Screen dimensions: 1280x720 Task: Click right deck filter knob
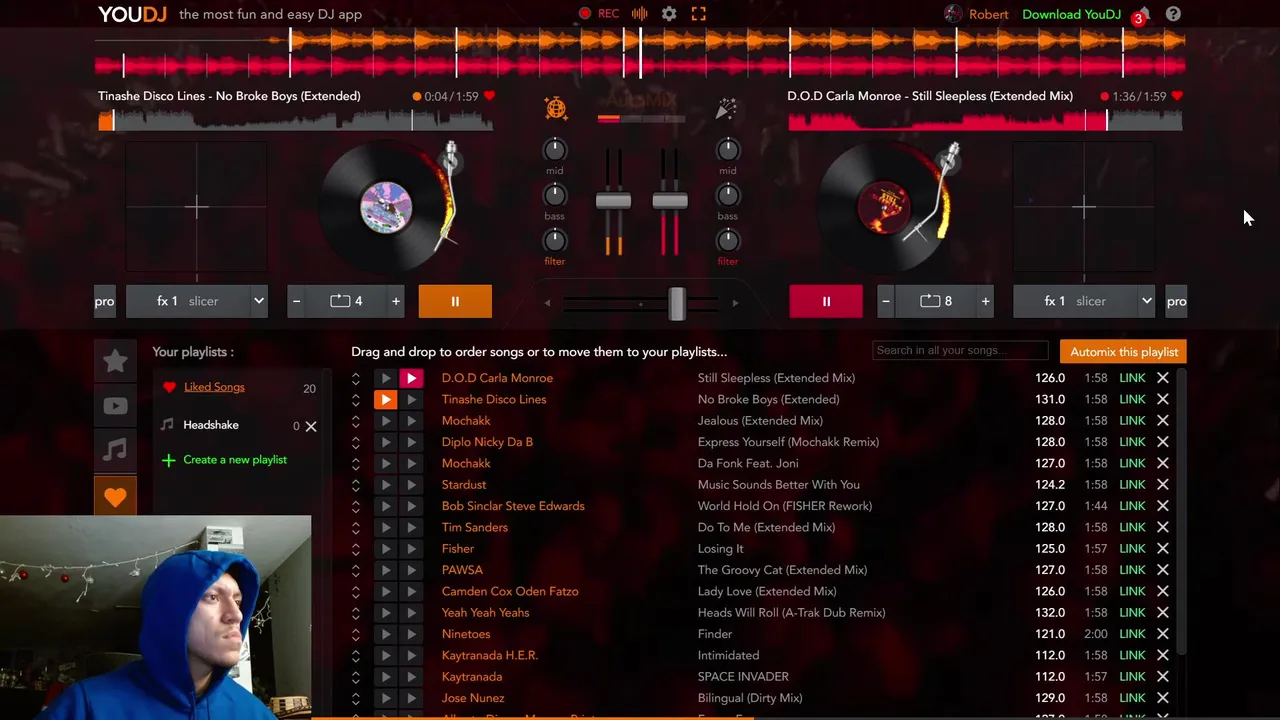(x=727, y=240)
